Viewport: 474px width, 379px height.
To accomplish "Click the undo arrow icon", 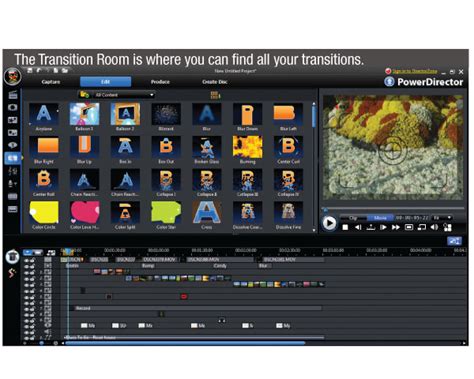I will [39, 70].
